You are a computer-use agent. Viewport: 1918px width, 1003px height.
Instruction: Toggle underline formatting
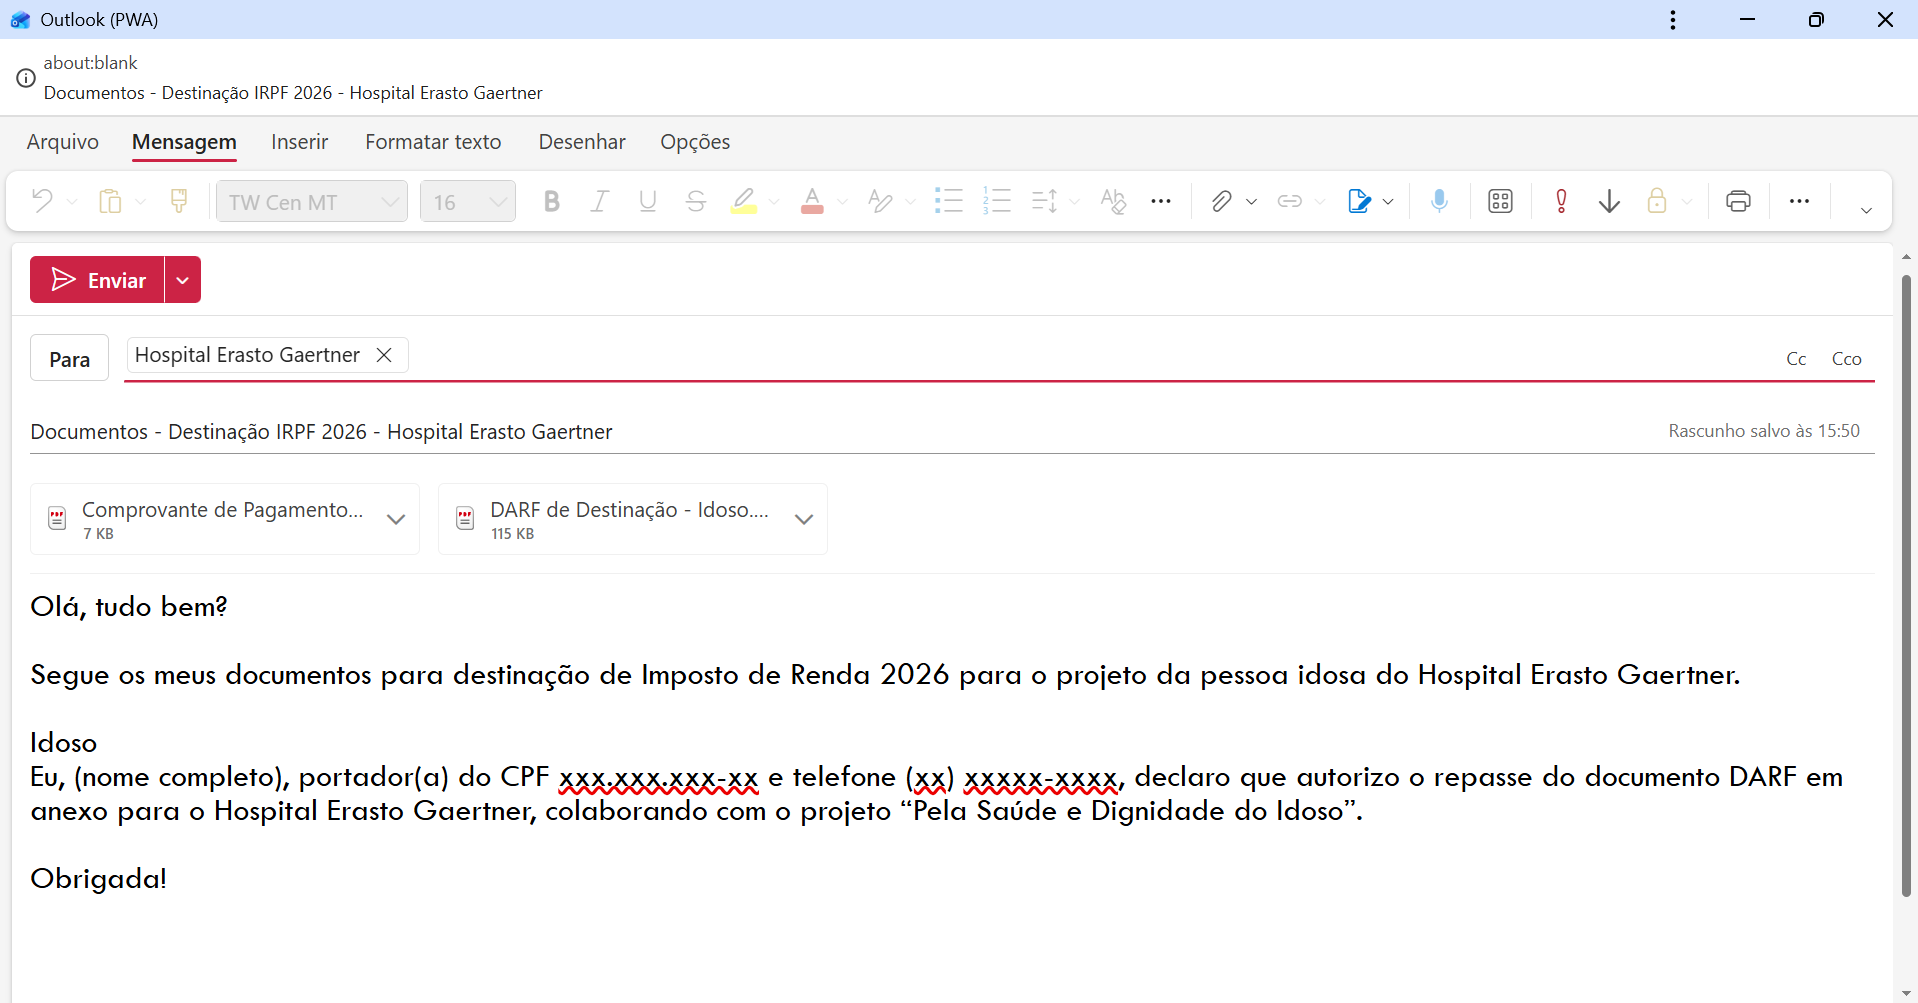pyautogui.click(x=647, y=201)
